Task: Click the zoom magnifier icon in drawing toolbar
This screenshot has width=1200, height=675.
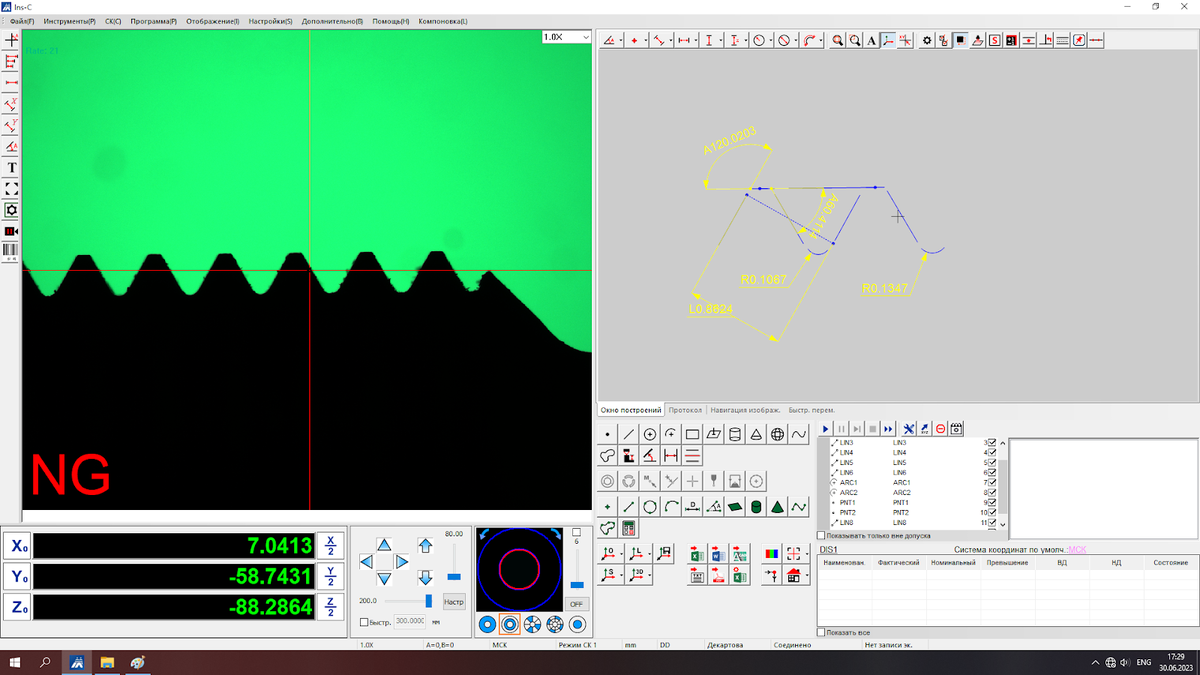Action: click(x=838, y=41)
